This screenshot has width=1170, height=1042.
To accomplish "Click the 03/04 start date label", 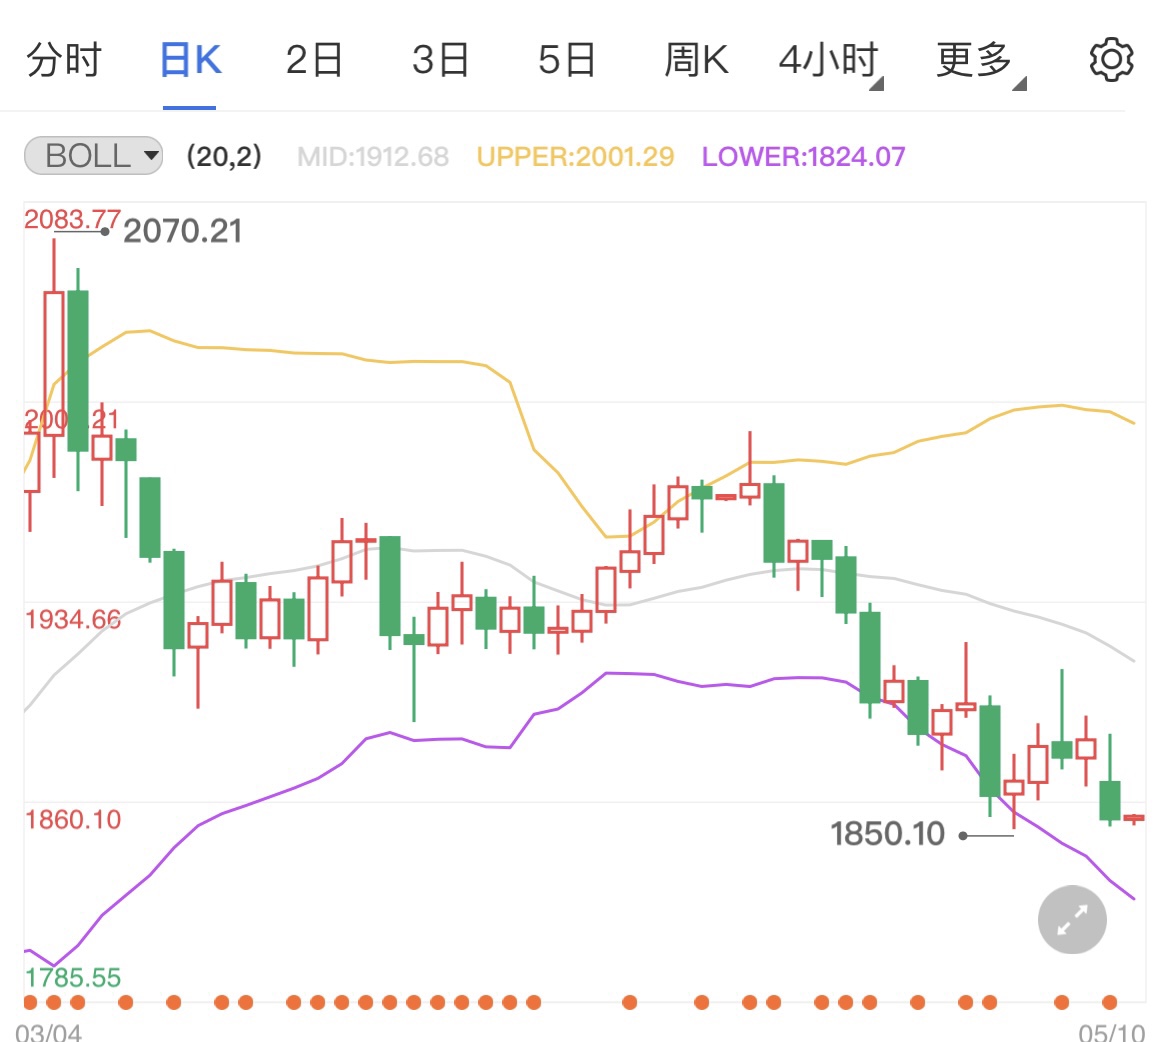I will pos(49,1033).
